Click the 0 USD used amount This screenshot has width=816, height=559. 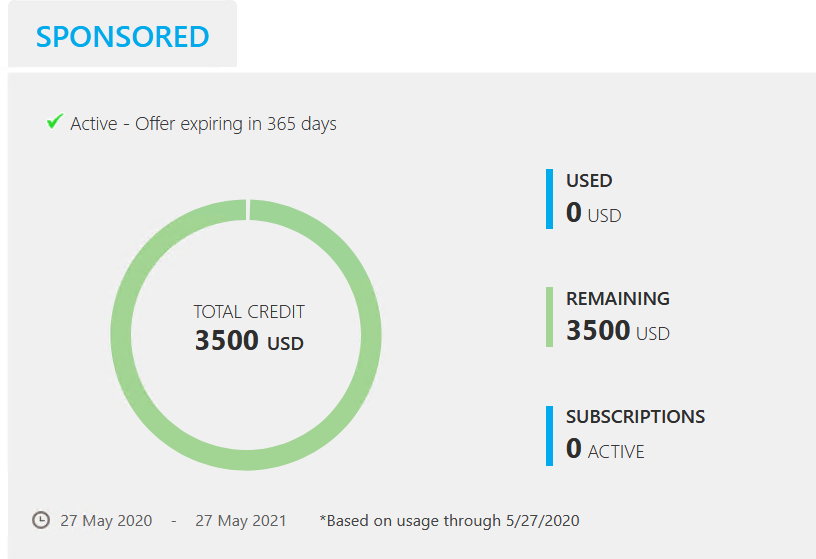click(x=593, y=213)
